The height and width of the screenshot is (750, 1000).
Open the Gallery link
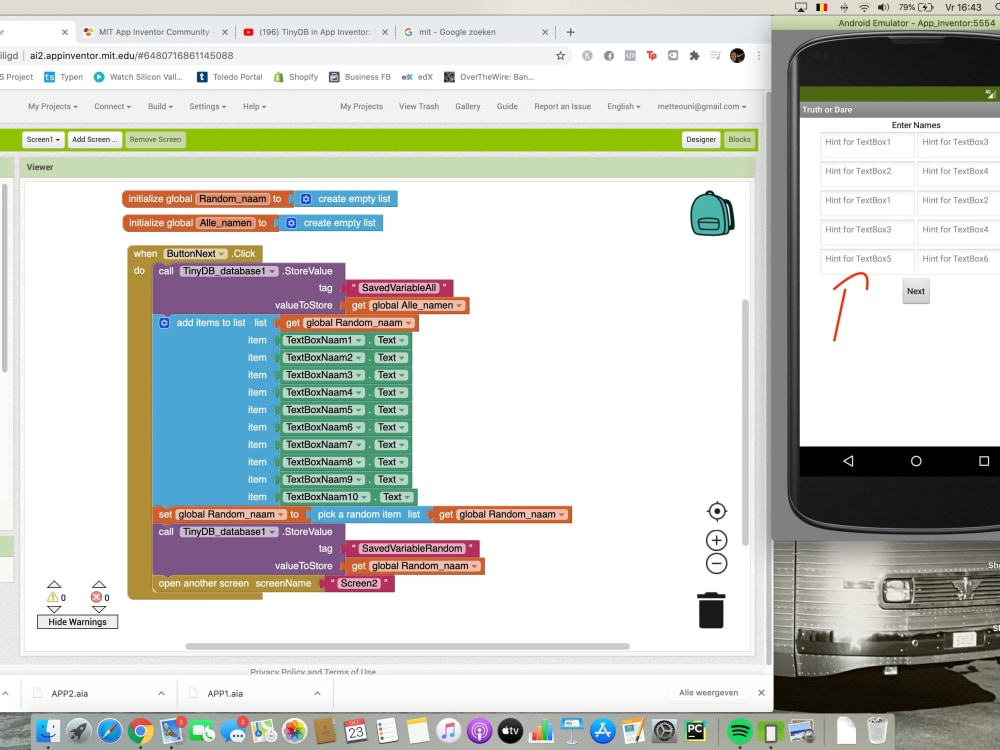pyautogui.click(x=467, y=107)
